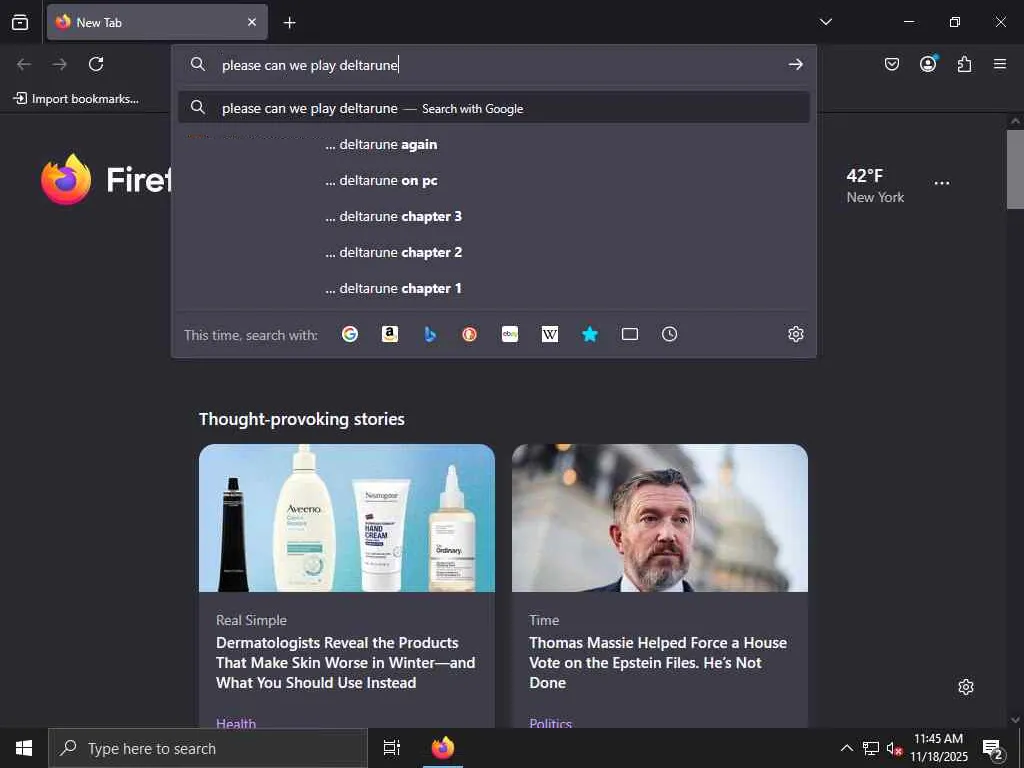Viewport: 1024px width, 768px height.
Task: Search with eBay one-off icon
Action: click(510, 334)
